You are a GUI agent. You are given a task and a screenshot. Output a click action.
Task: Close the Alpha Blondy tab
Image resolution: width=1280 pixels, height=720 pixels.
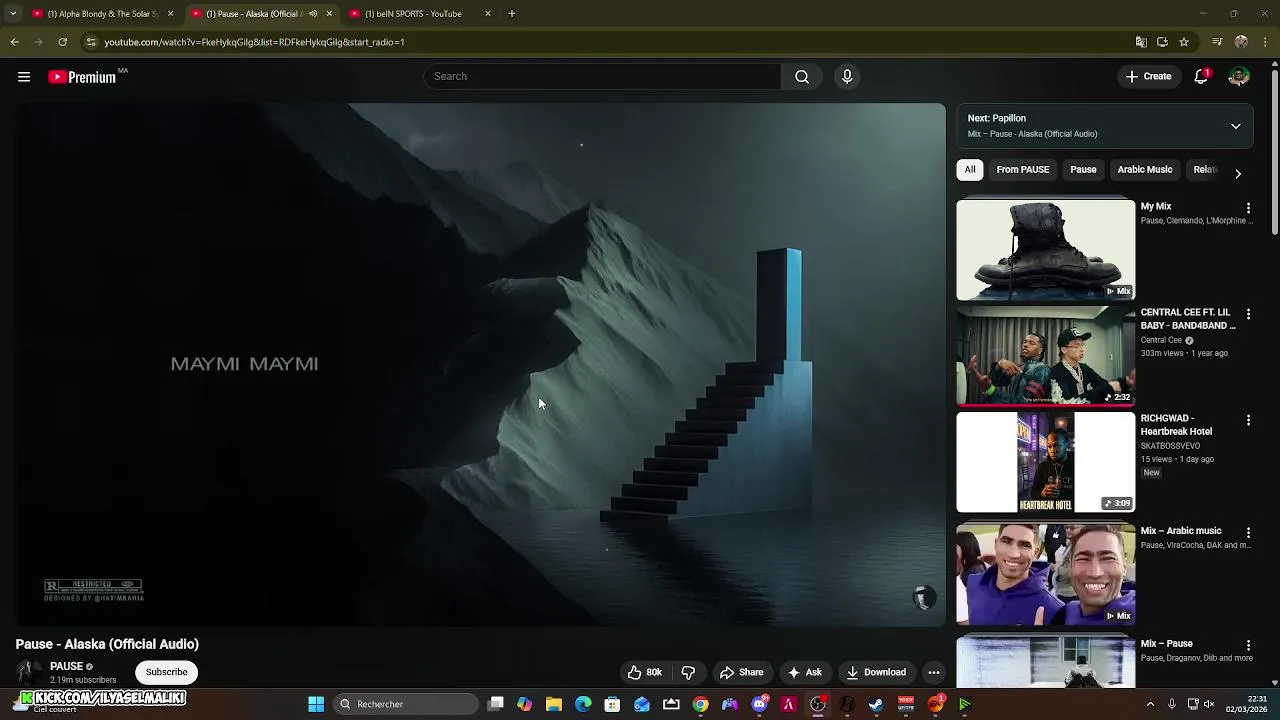point(170,14)
